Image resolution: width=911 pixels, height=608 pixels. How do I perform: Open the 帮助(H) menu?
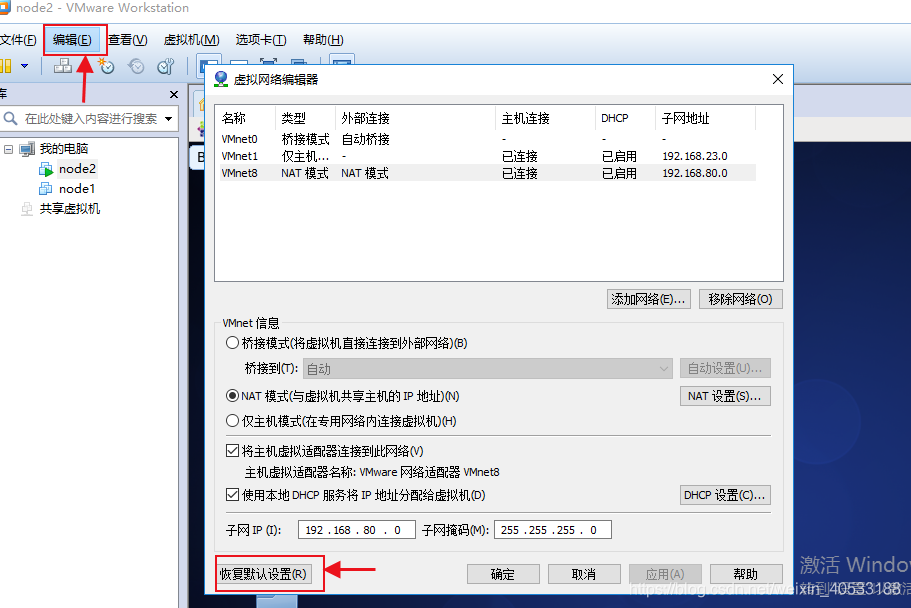click(x=323, y=40)
